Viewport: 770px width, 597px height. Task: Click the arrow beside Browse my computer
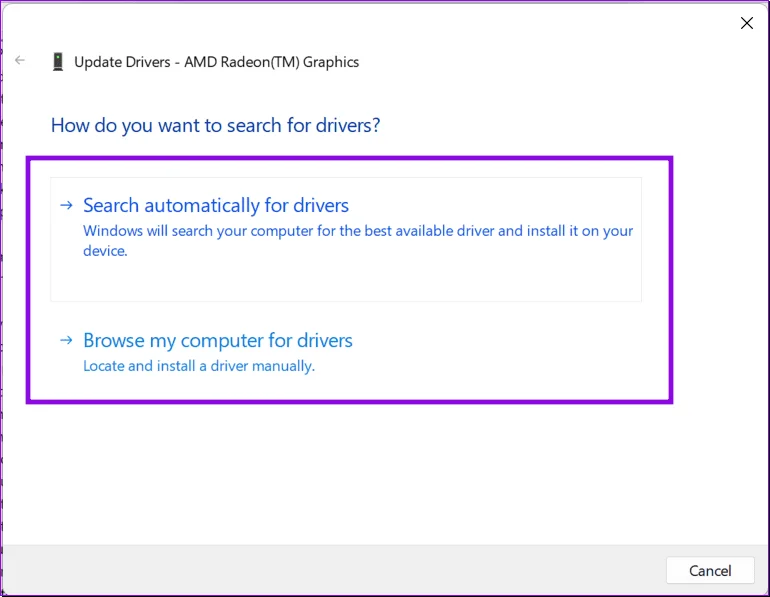pos(66,340)
